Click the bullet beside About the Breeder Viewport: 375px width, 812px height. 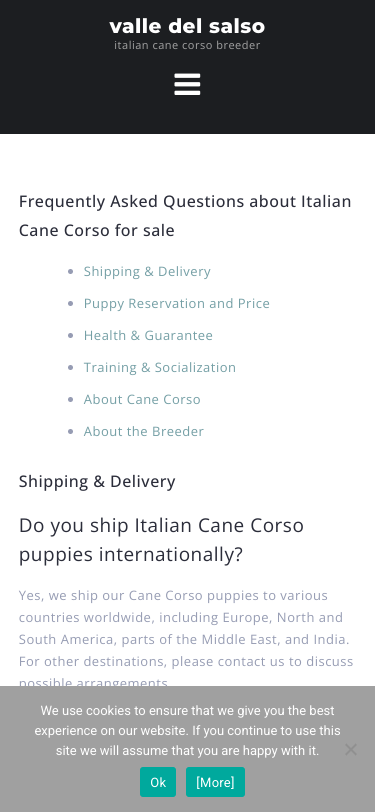pos(71,432)
